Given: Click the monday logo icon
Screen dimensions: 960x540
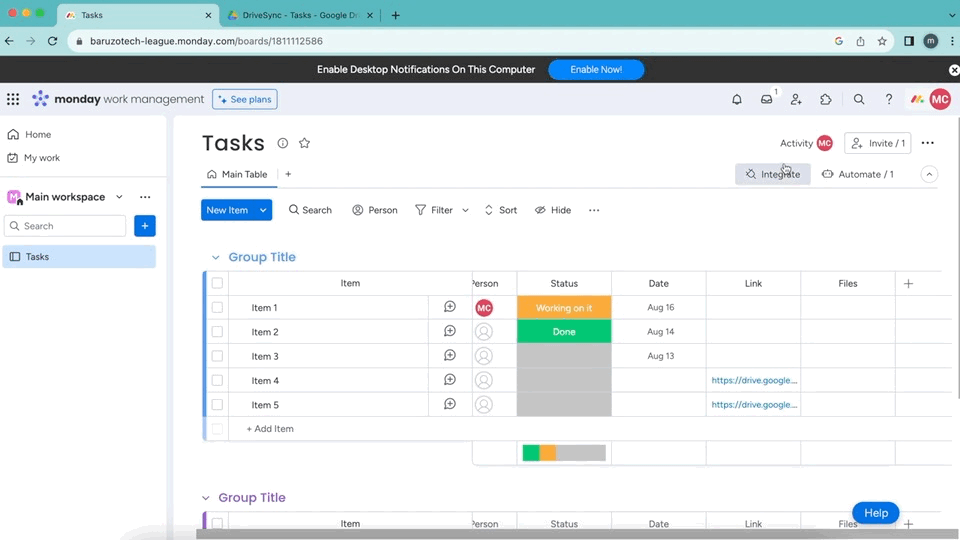Looking at the screenshot, I should (40, 99).
